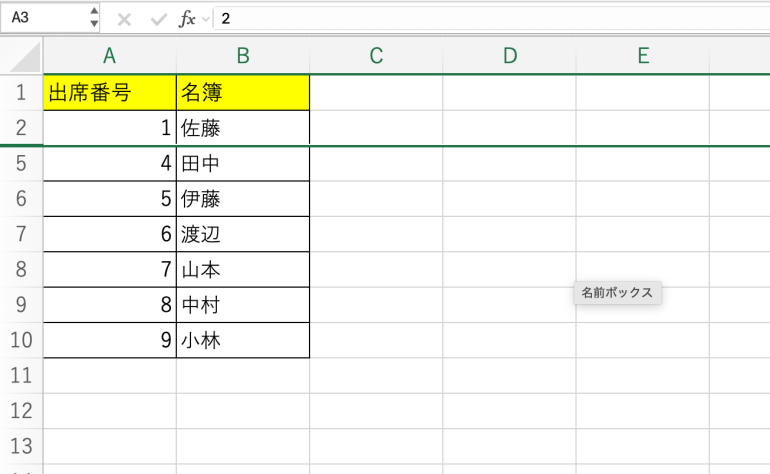The width and height of the screenshot is (770, 474).
Task: Select column E header
Action: coord(642,56)
